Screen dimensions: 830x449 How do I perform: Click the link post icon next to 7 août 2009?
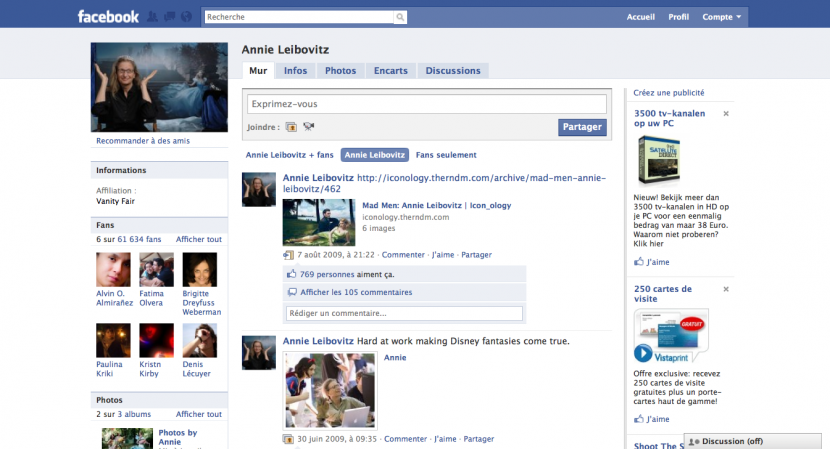[x=288, y=255]
